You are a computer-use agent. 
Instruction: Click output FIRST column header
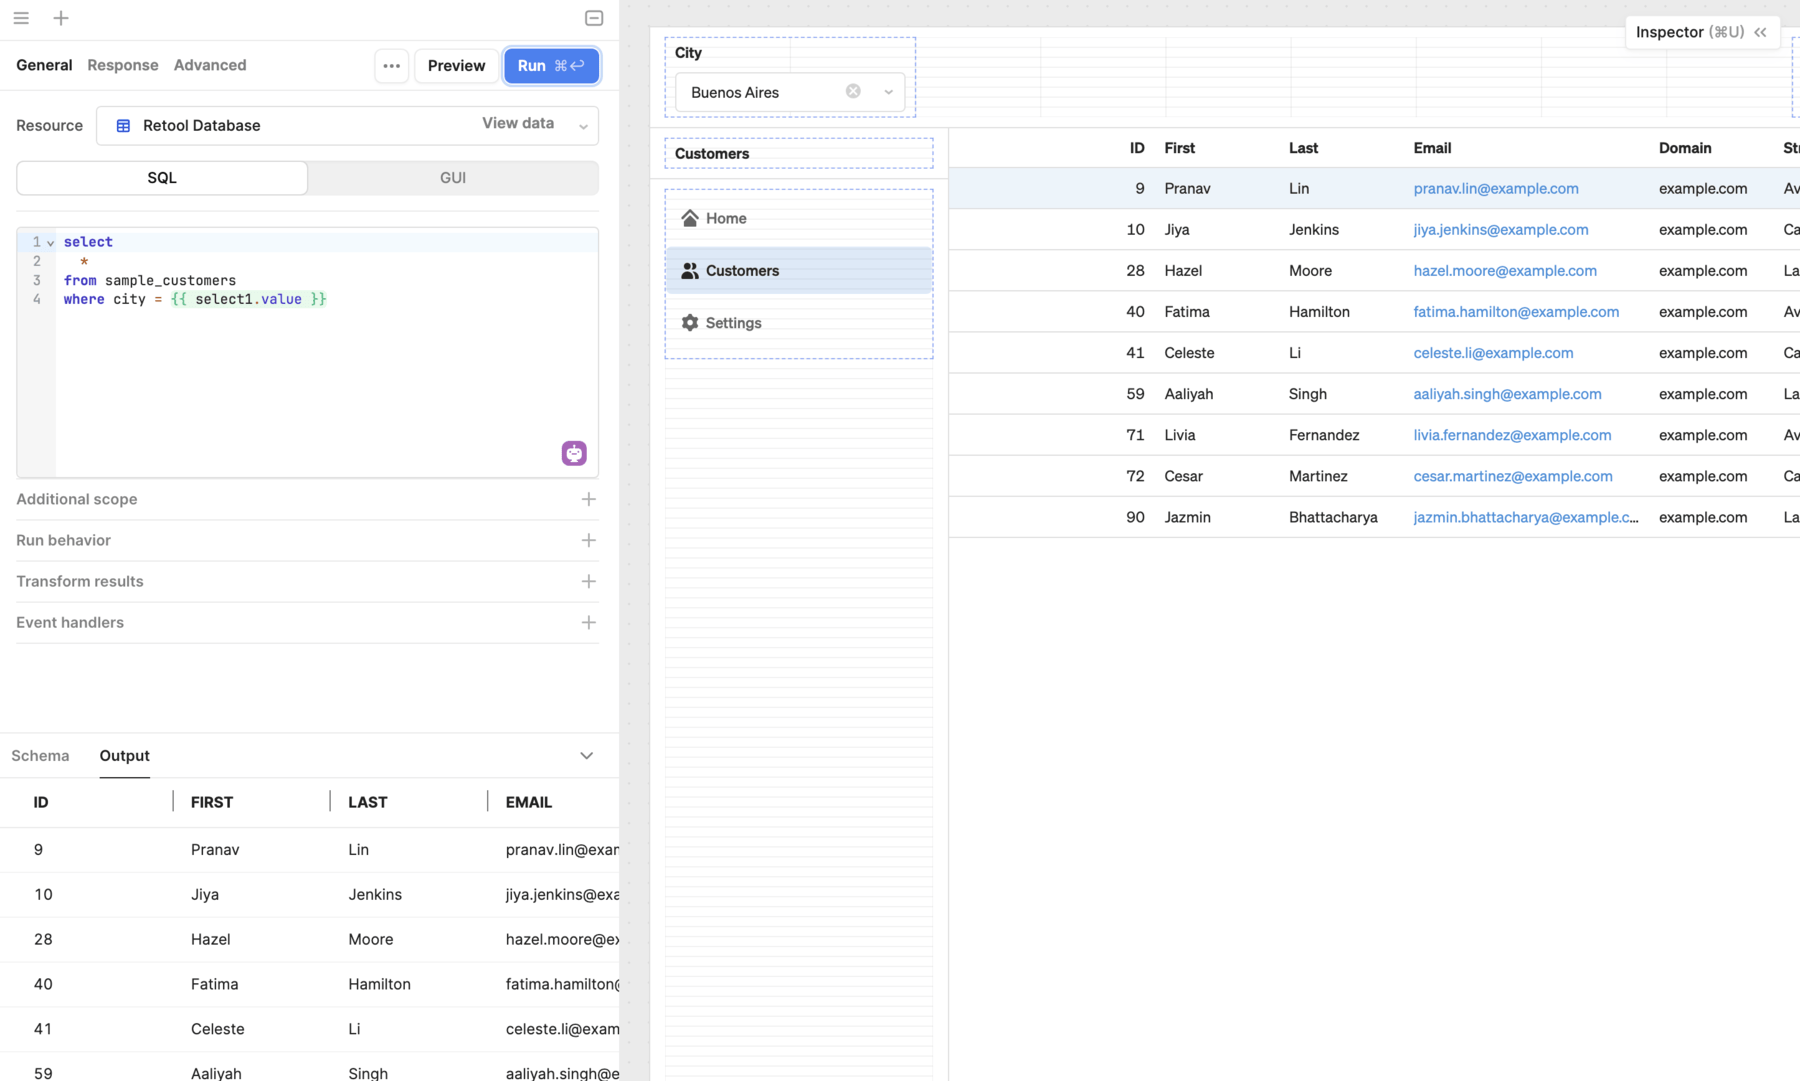[212, 803]
